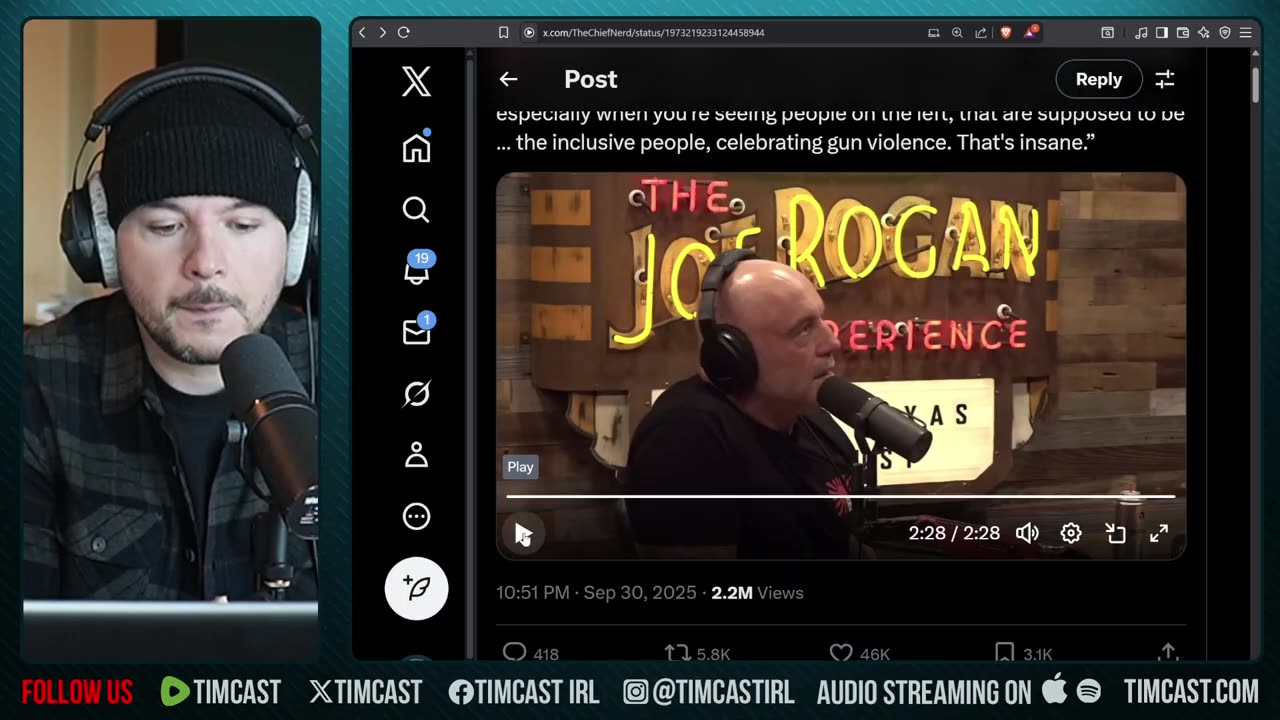Click the Facebook TIMCAST IRL banner entry

[523, 691]
